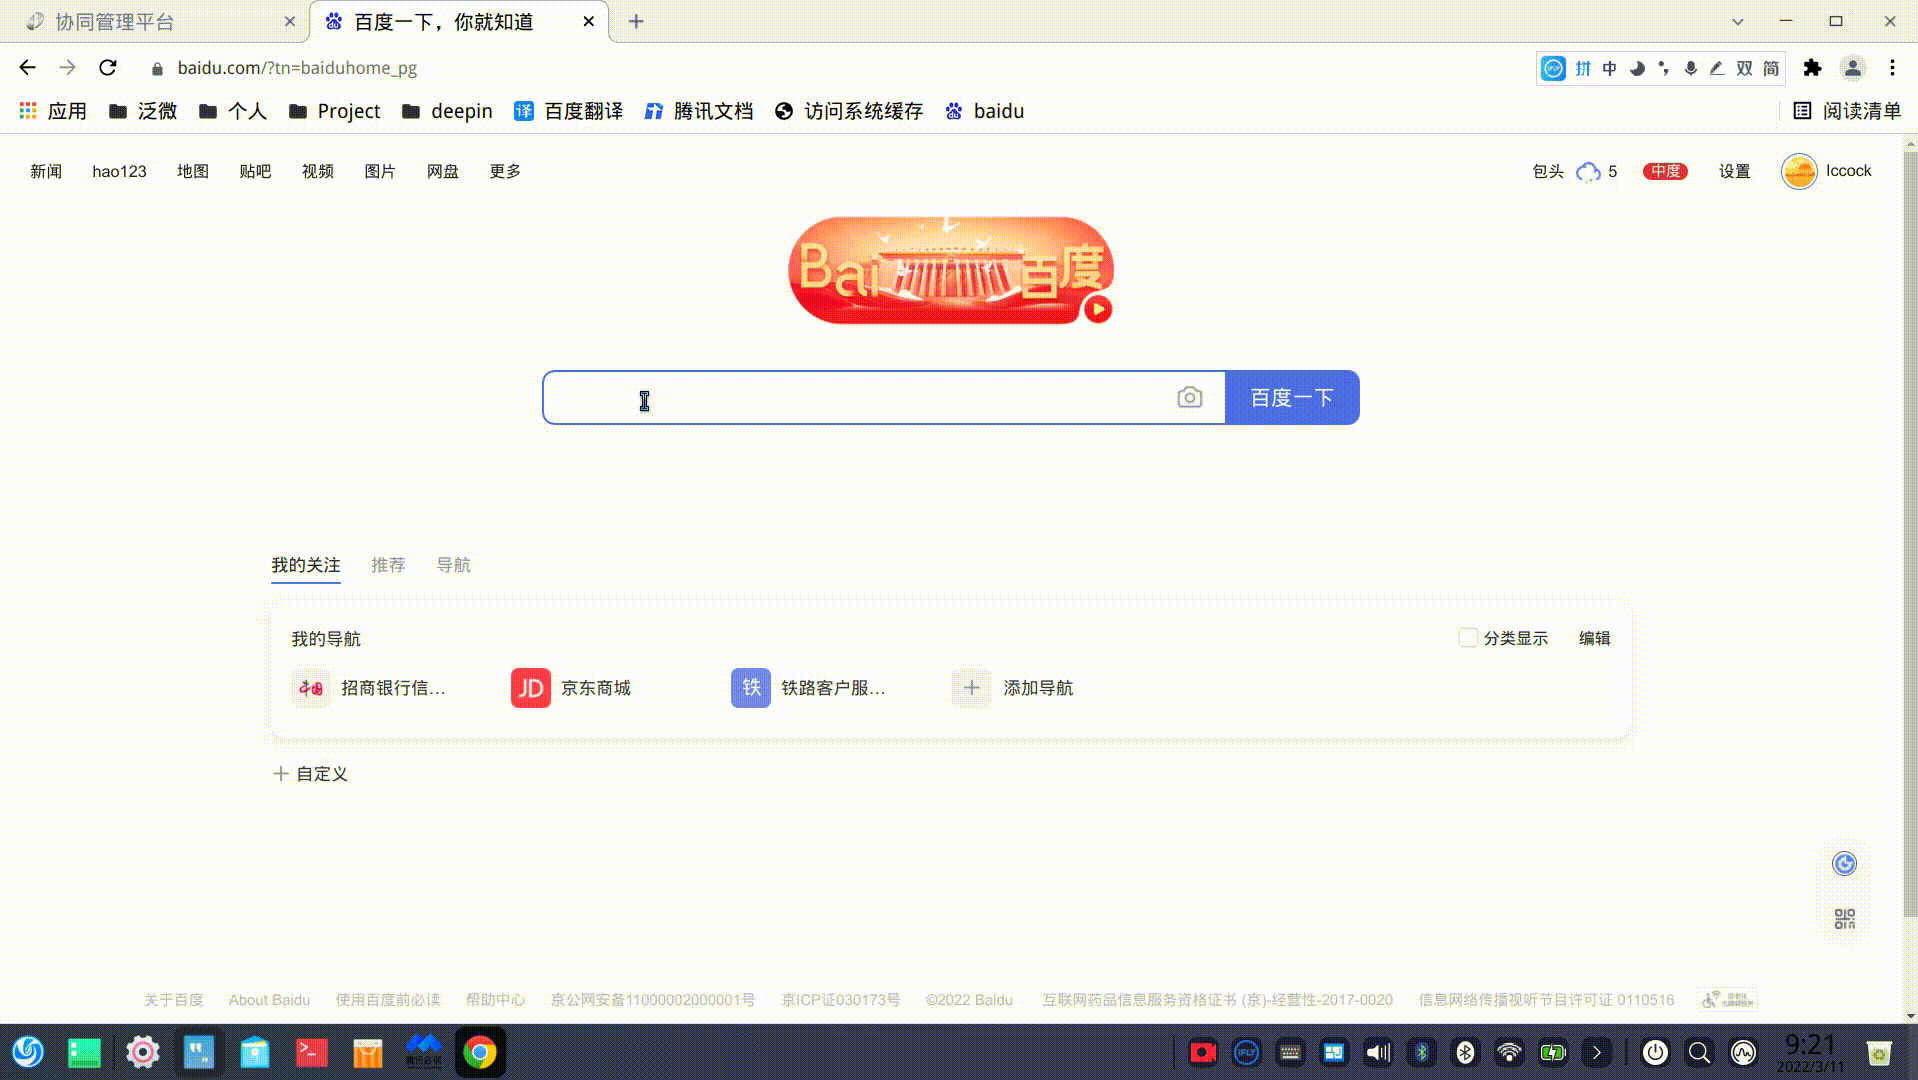Open camera search in the search box

pyautogui.click(x=1189, y=397)
